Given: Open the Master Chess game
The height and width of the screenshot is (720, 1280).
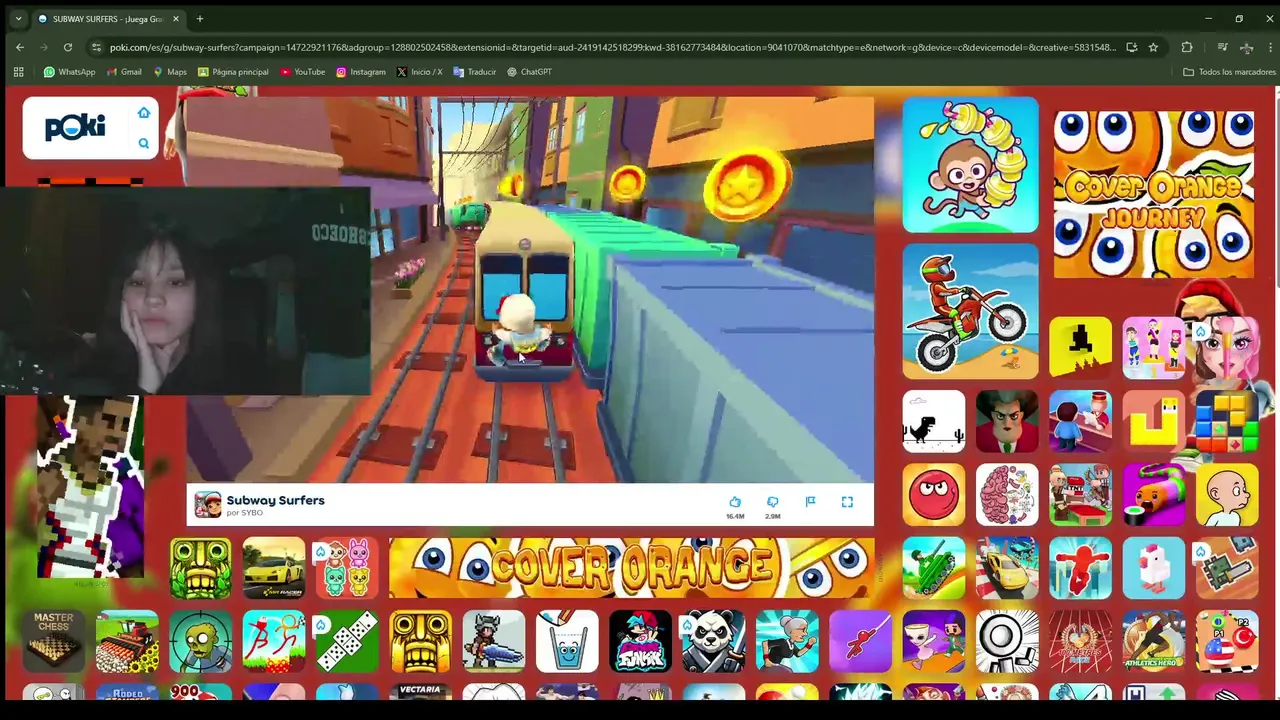Looking at the screenshot, I should click(x=53, y=641).
